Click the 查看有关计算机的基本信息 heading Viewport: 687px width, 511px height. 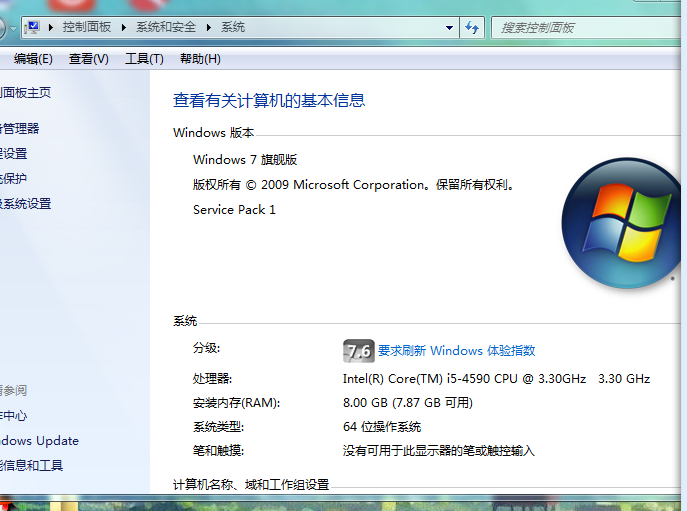pos(269,100)
